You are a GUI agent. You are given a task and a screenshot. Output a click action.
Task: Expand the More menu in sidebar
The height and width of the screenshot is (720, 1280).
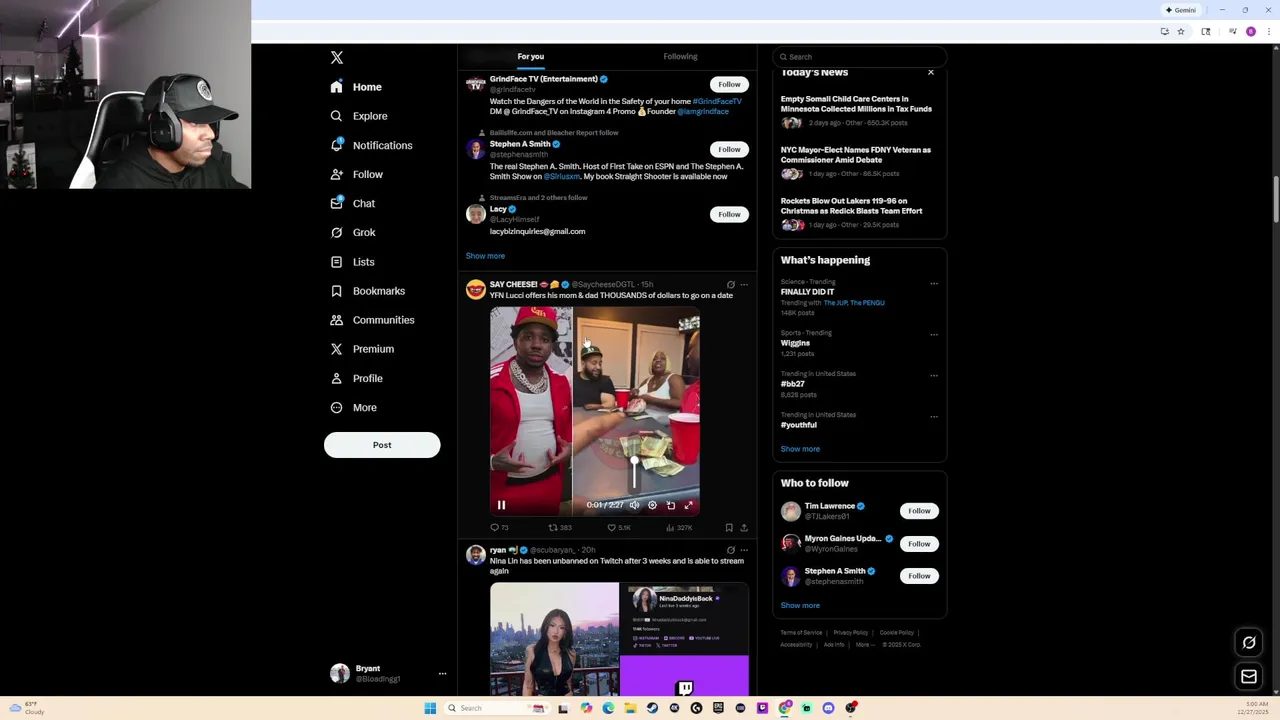coord(354,407)
